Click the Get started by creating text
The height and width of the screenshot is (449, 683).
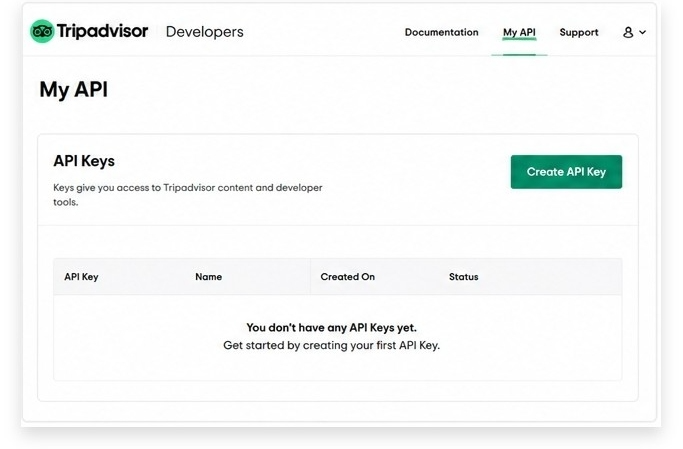click(331, 345)
